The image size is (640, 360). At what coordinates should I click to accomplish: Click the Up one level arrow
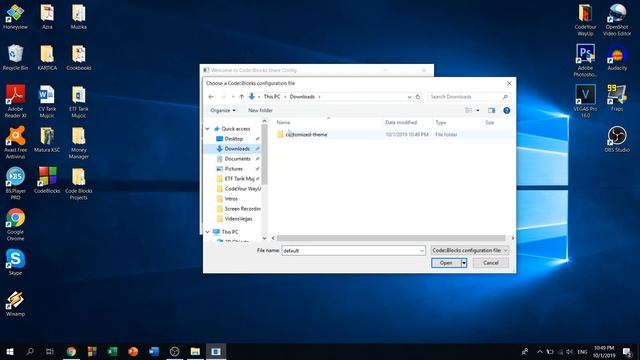(241, 97)
